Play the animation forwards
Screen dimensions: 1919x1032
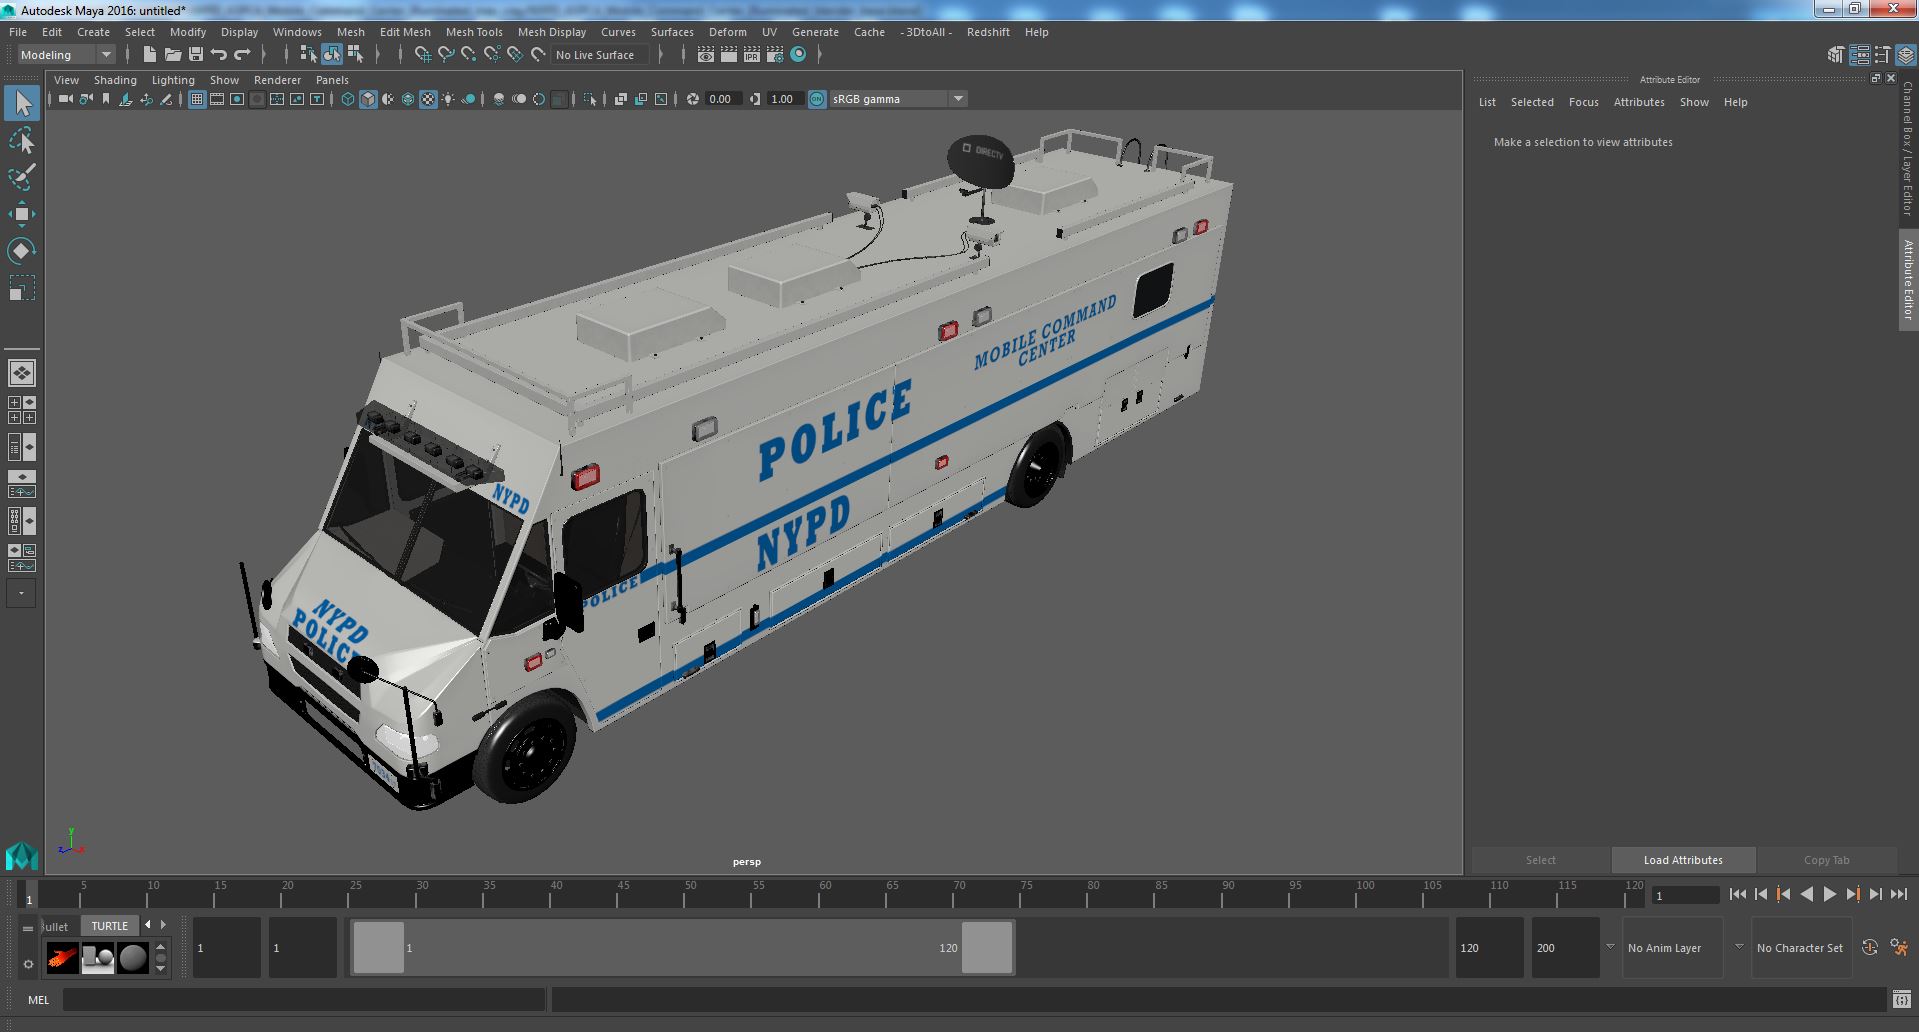(x=1829, y=895)
